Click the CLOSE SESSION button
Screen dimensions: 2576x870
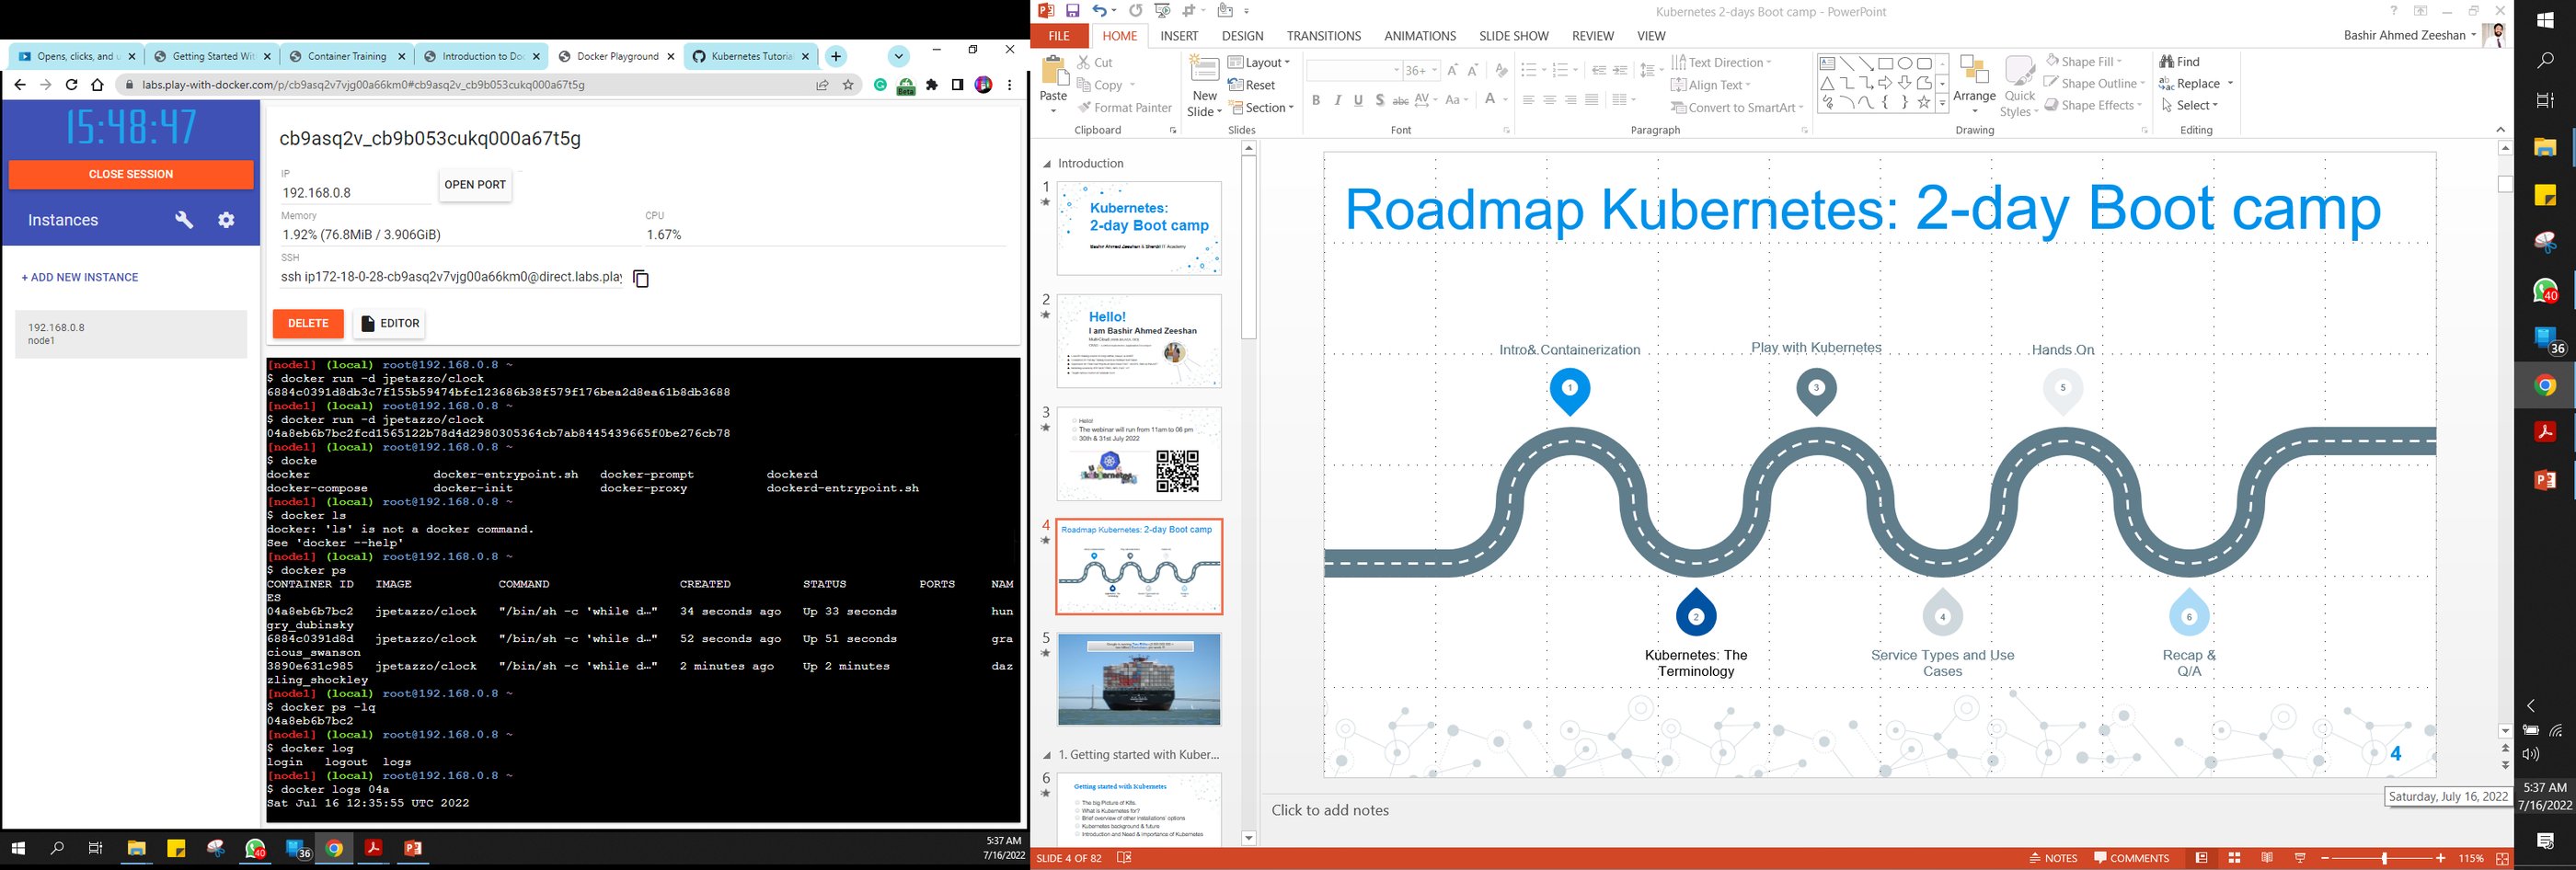(x=131, y=174)
